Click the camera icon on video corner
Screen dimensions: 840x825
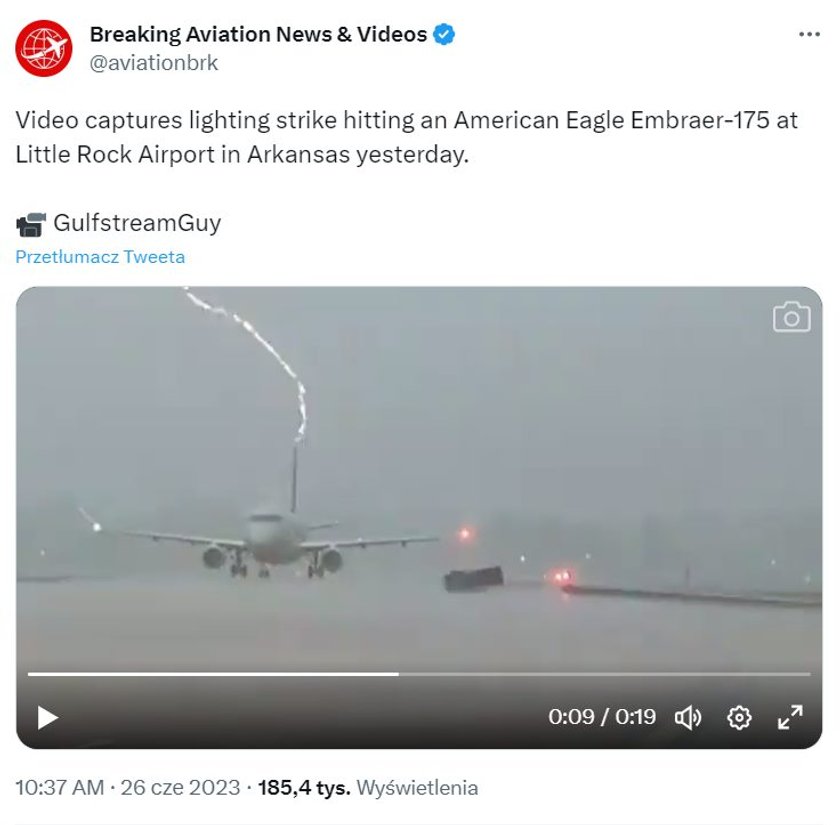tap(791, 317)
